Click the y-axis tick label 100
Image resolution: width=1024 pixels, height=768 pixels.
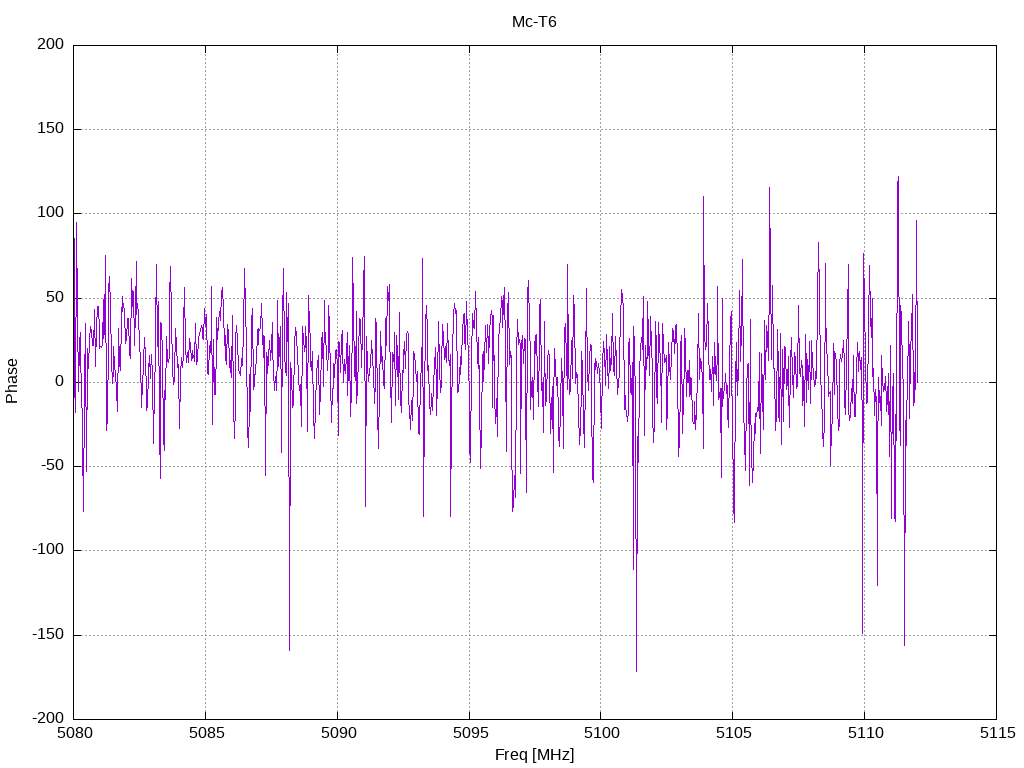[51, 213]
